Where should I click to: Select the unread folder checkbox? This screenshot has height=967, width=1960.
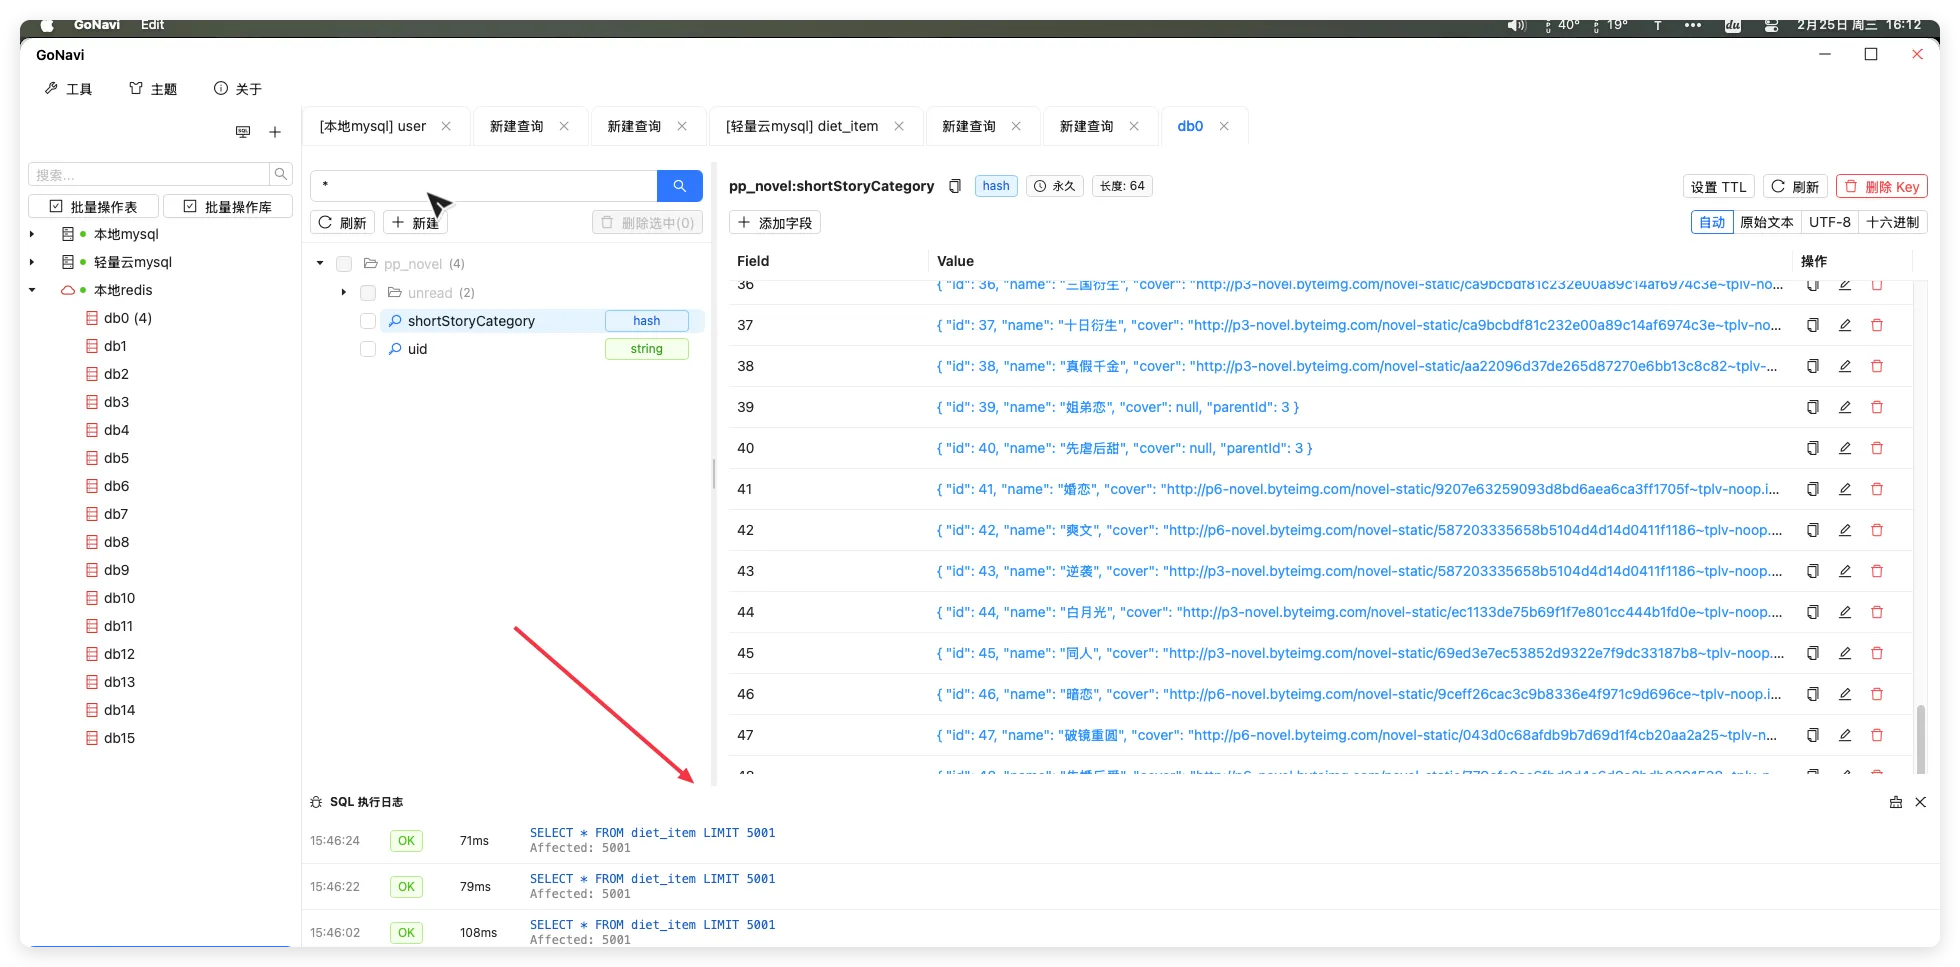pos(368,293)
